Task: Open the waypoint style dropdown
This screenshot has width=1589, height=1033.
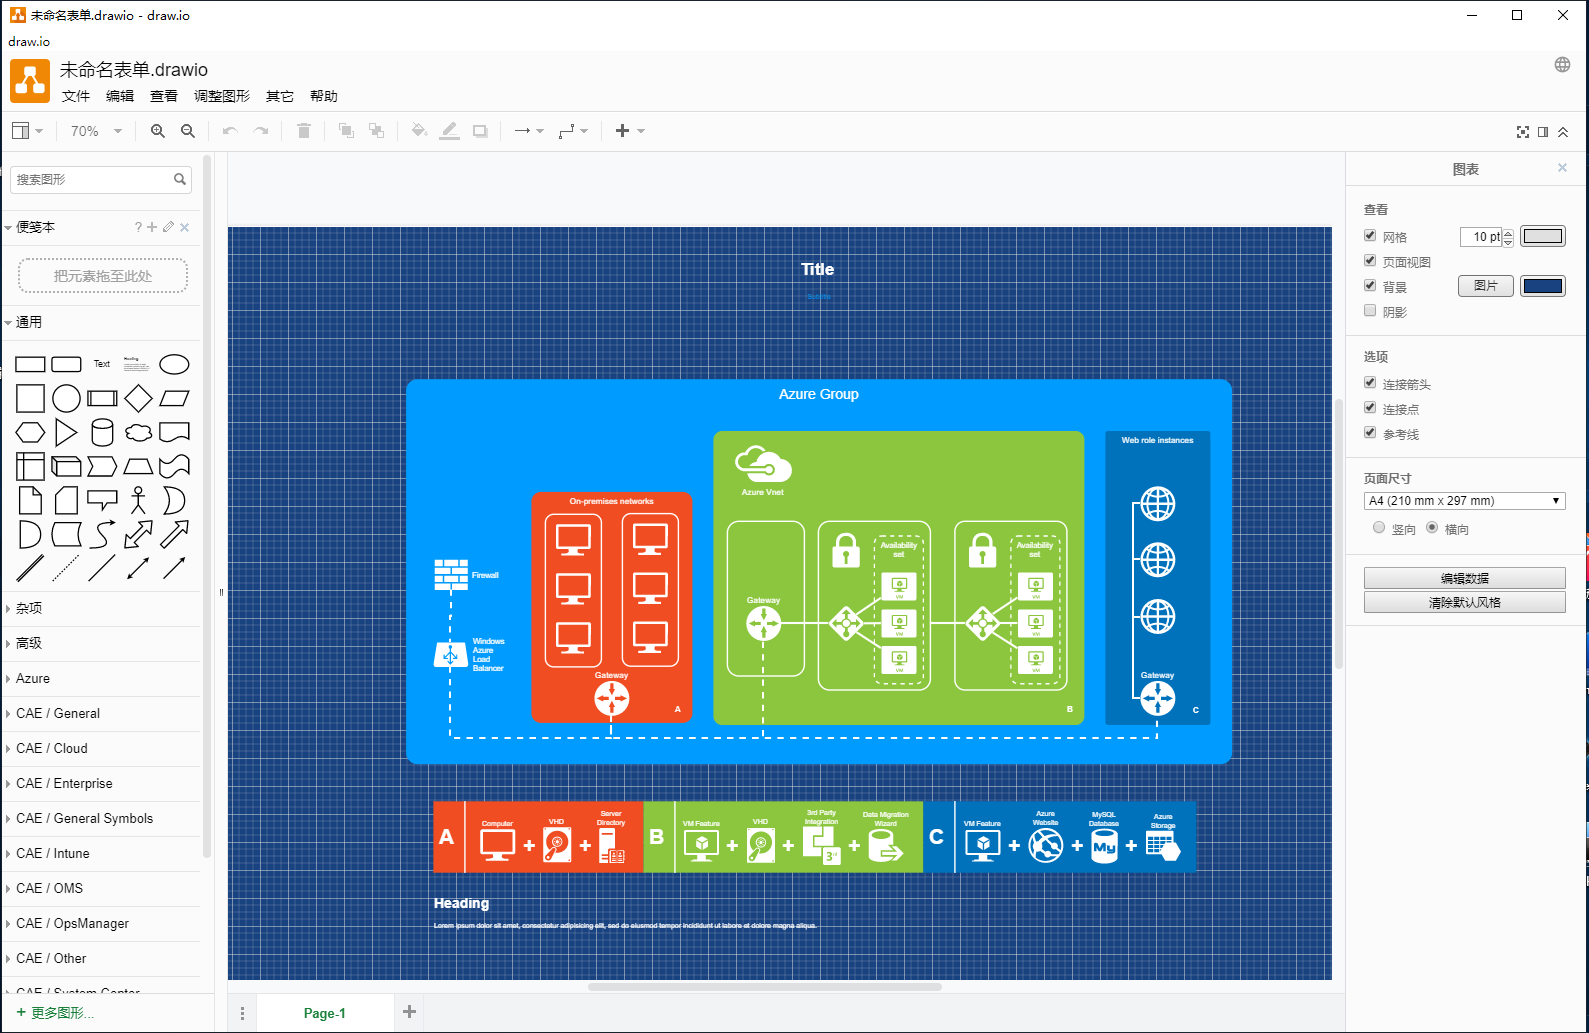Action: pos(573,131)
